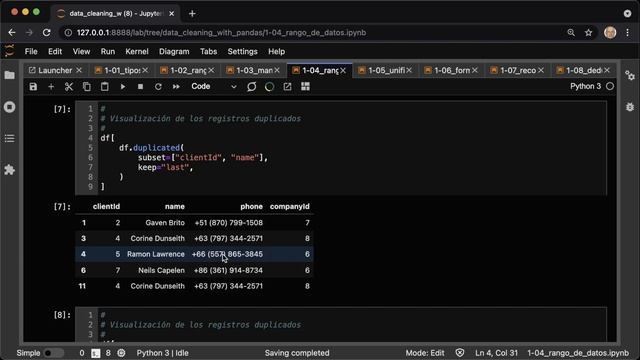The image size is (640, 360).
Task: Click the terminal count icon in status bar
Action: pyautogui.click(x=96, y=353)
